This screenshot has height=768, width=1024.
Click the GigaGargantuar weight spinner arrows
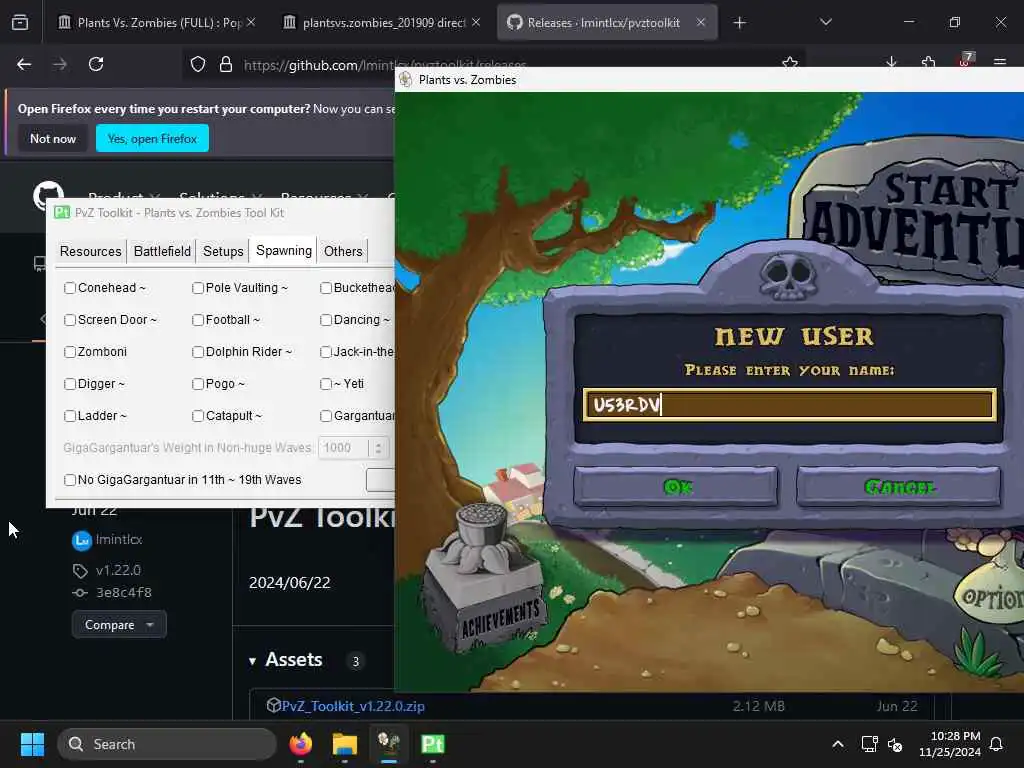pyautogui.click(x=378, y=448)
